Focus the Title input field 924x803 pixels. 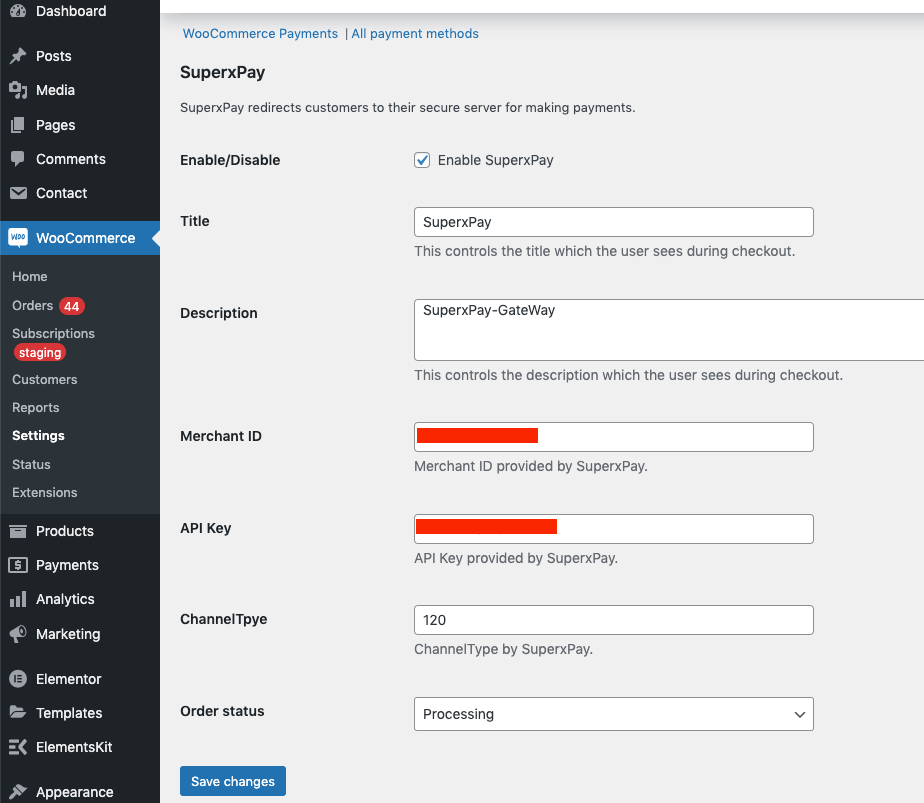pos(613,222)
